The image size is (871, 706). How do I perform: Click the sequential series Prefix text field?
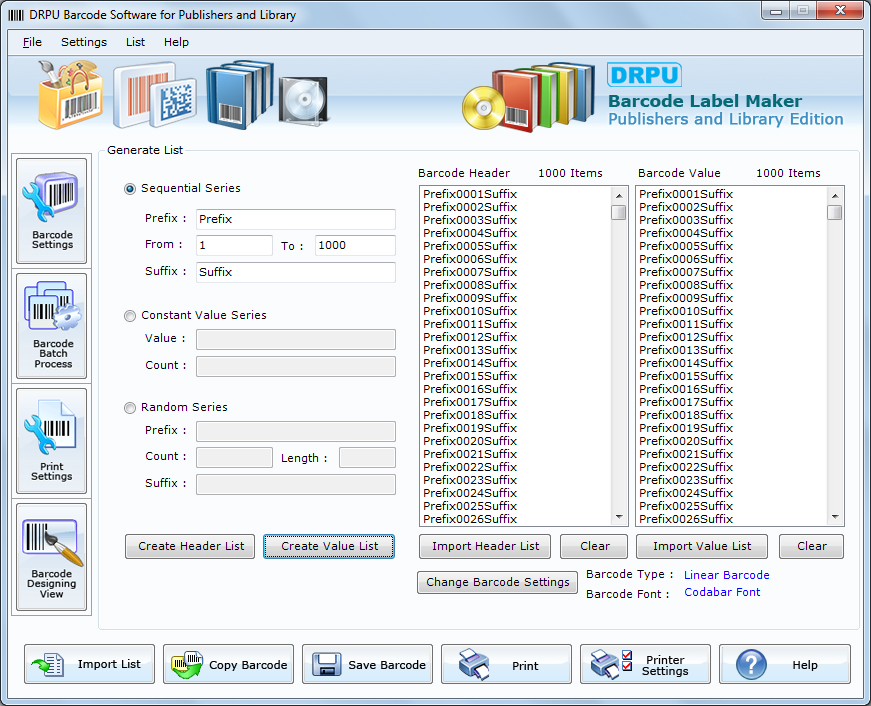tap(295, 219)
